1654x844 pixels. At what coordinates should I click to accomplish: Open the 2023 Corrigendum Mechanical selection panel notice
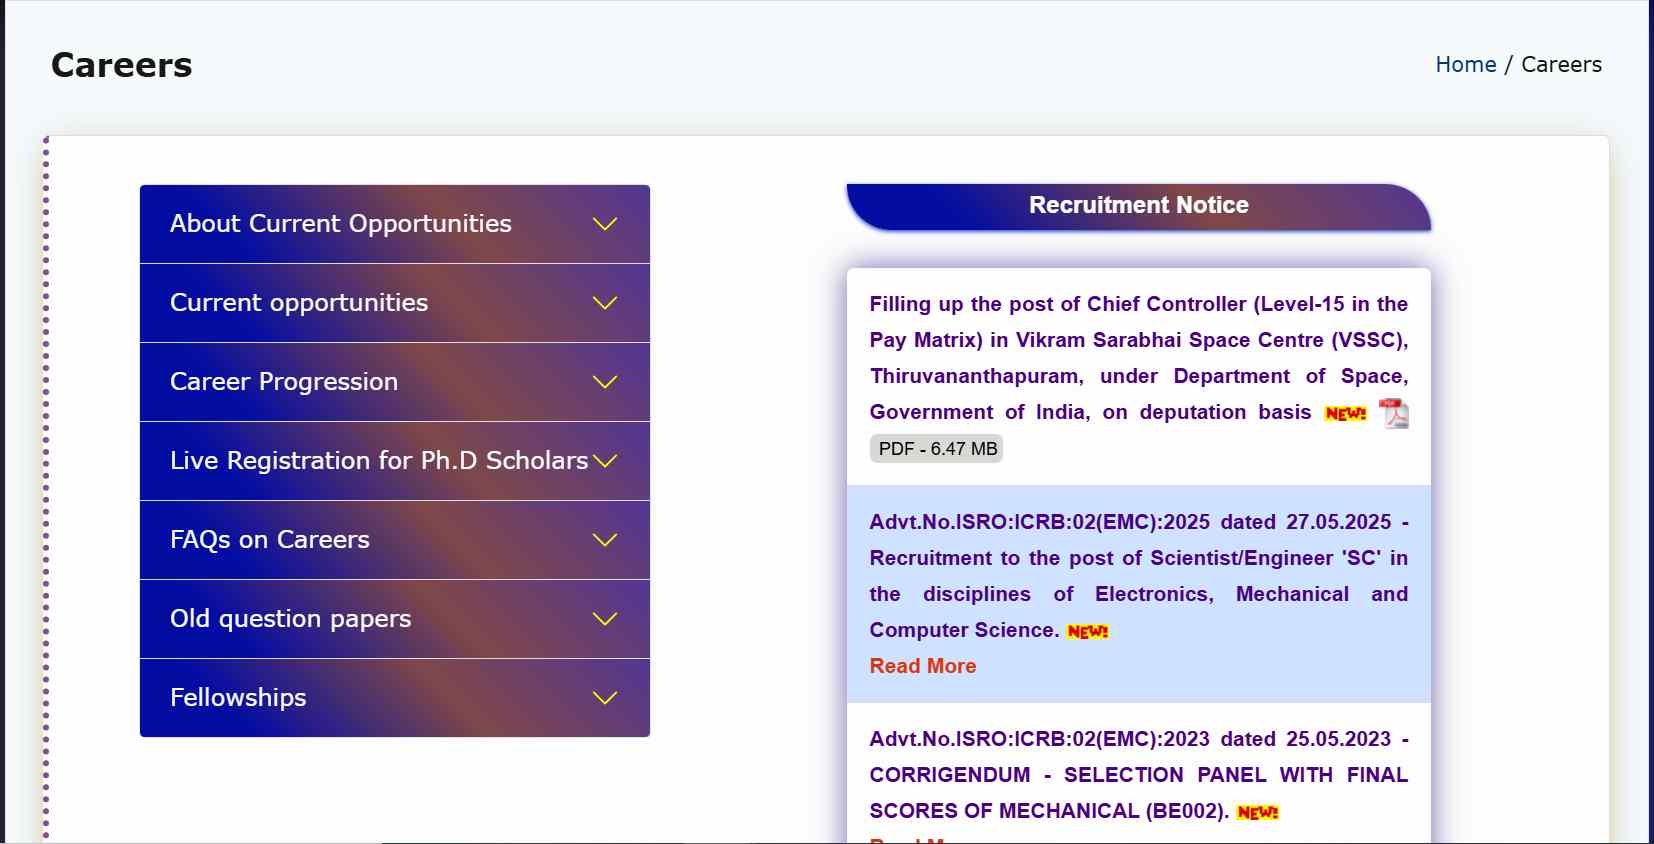[1138, 775]
